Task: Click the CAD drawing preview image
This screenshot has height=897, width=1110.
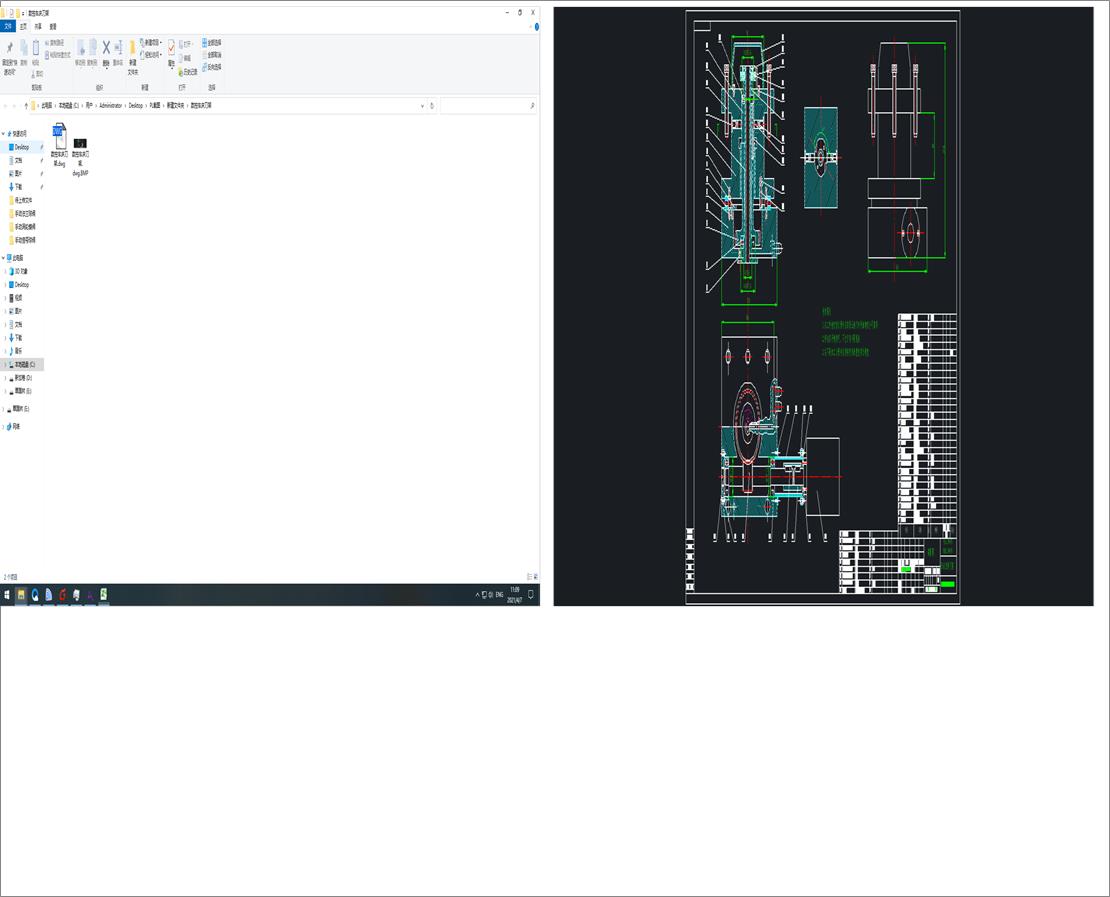Action: point(823,307)
